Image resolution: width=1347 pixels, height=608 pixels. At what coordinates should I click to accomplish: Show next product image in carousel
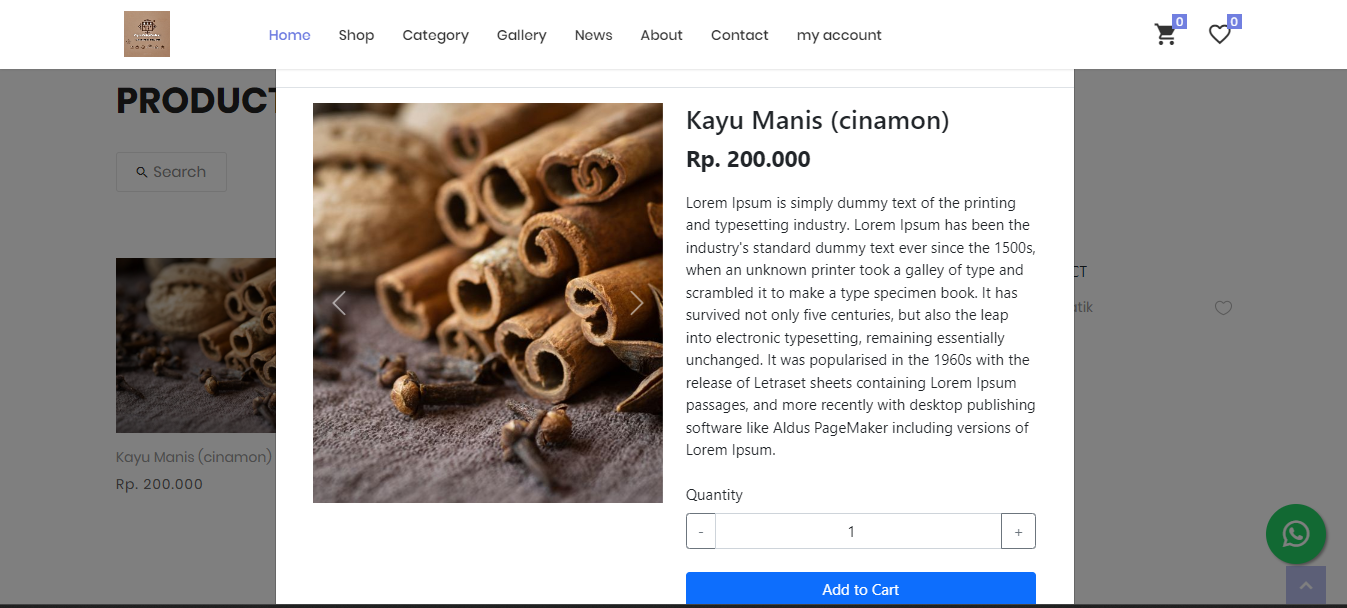[x=636, y=303]
